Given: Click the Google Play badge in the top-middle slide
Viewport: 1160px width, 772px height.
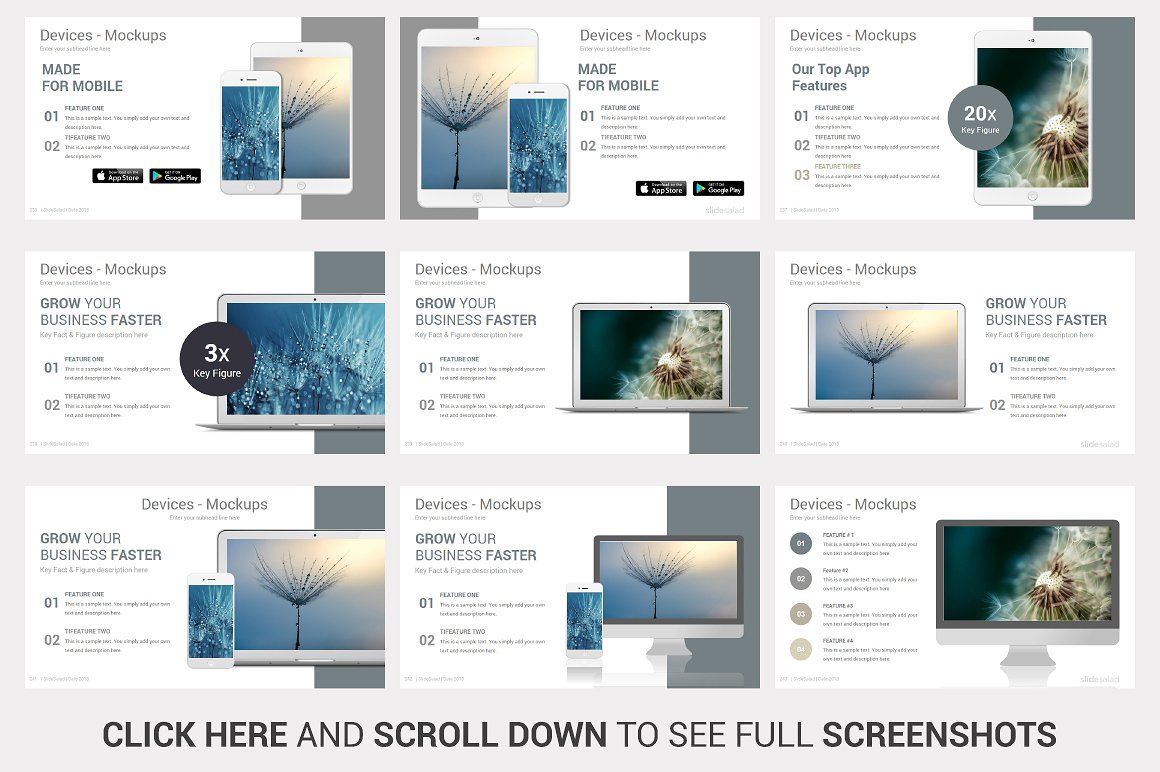Looking at the screenshot, I should coord(718,189).
